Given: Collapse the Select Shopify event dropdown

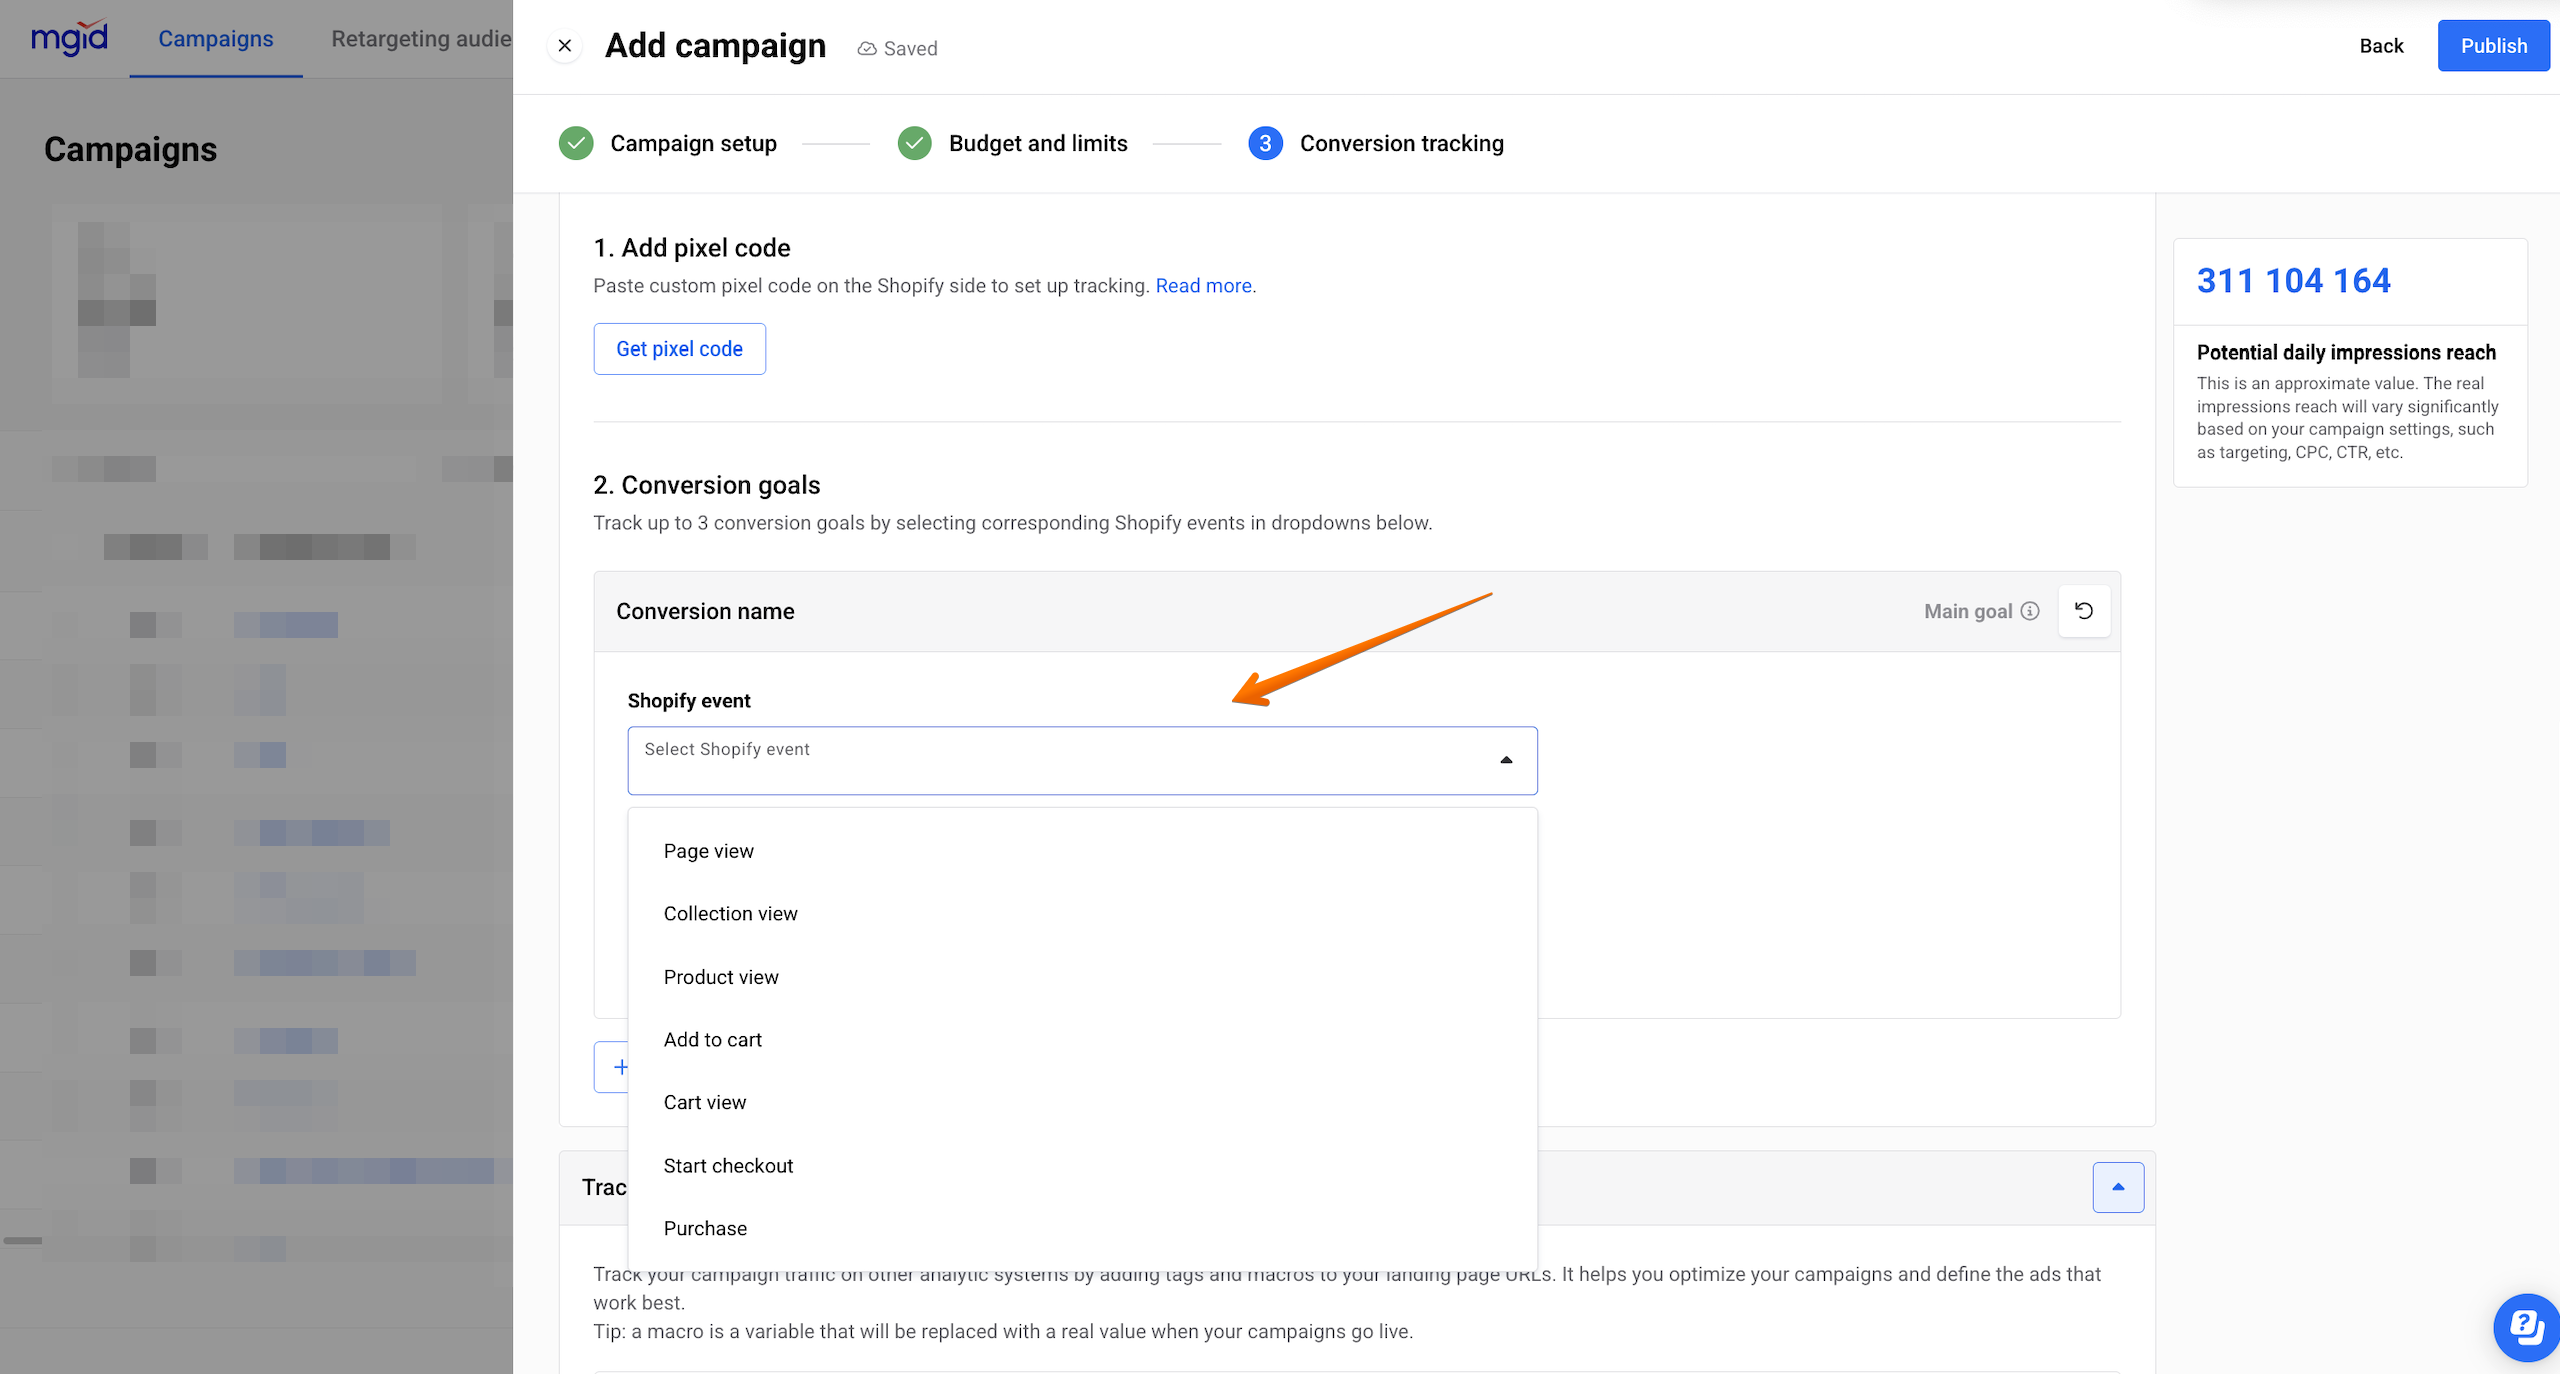Looking at the screenshot, I should coord(1506,761).
